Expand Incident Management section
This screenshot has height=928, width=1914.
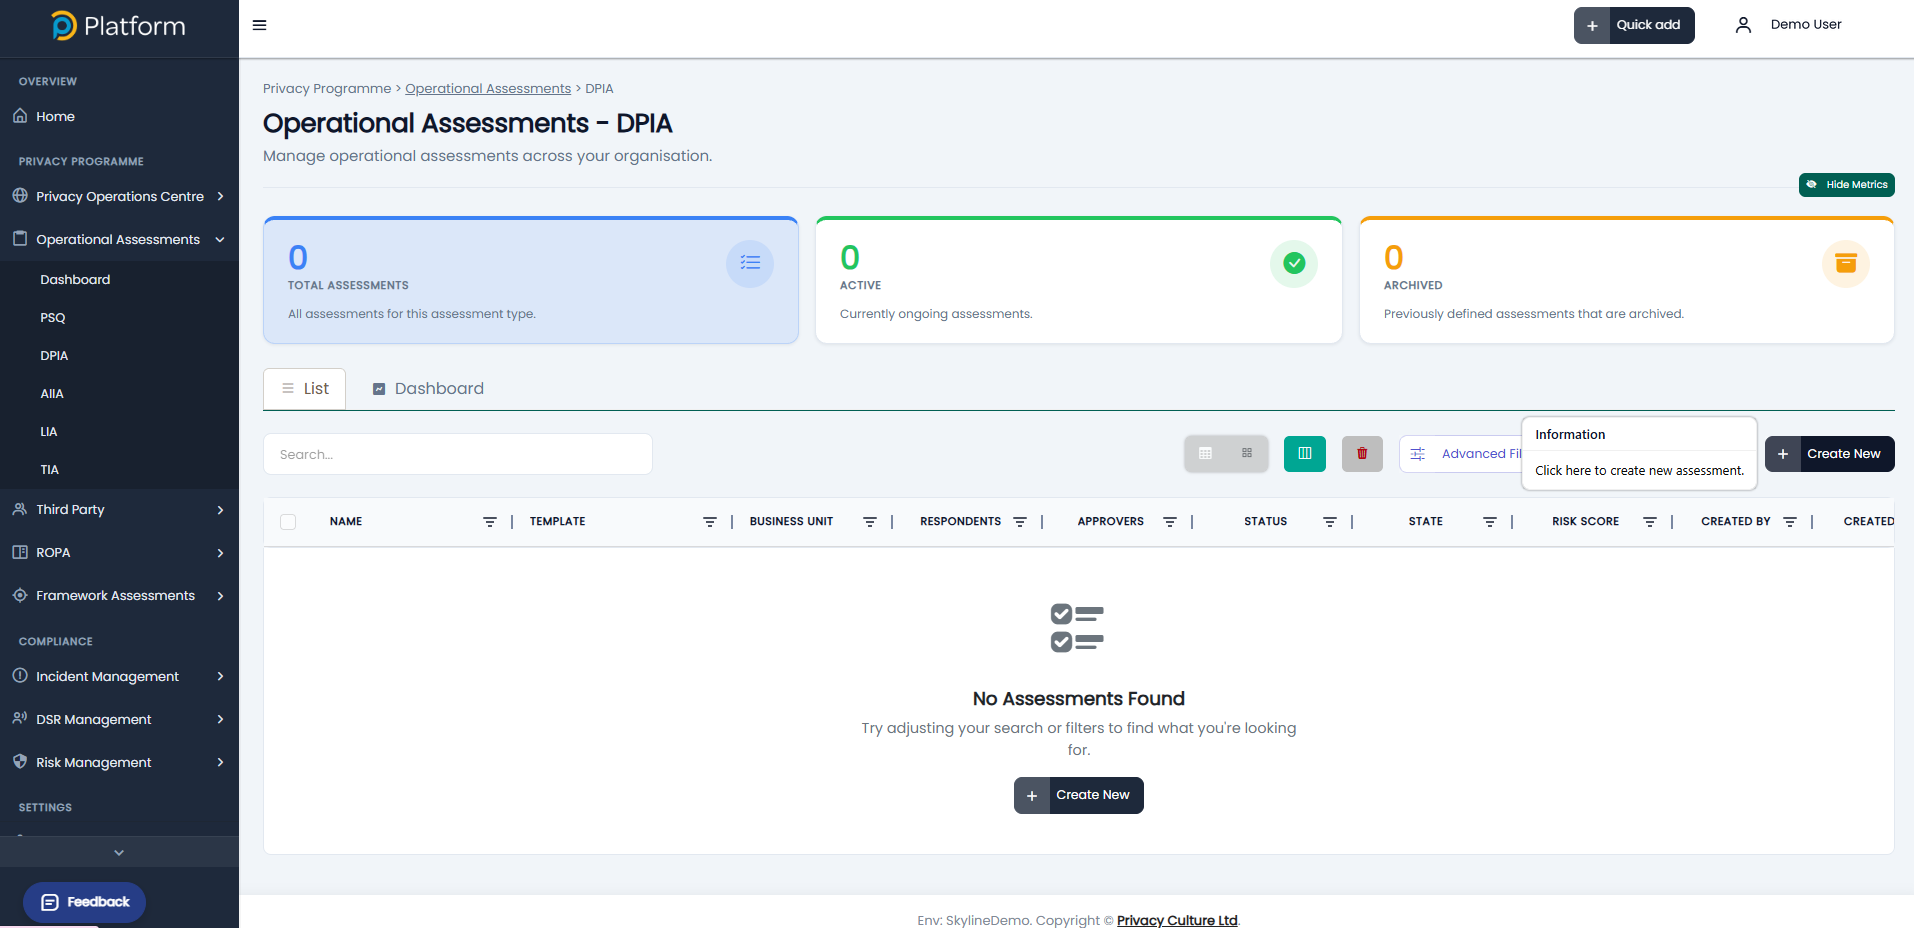[x=120, y=677]
